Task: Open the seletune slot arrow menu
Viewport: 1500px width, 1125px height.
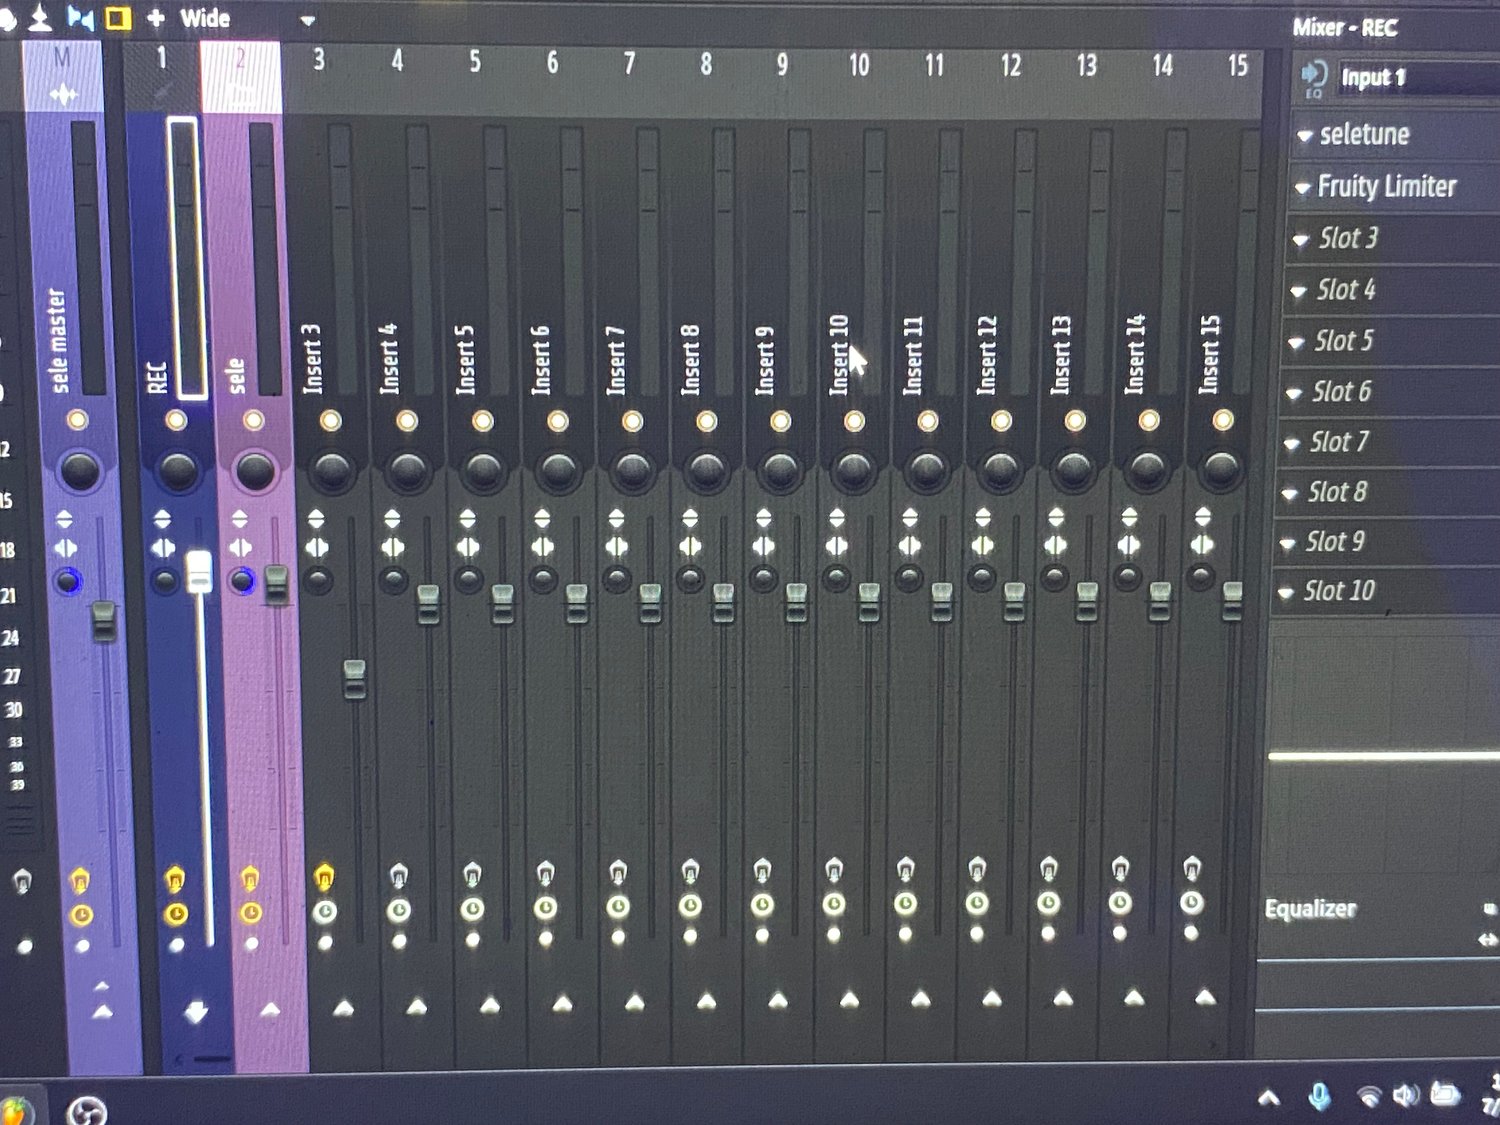Action: point(1304,135)
